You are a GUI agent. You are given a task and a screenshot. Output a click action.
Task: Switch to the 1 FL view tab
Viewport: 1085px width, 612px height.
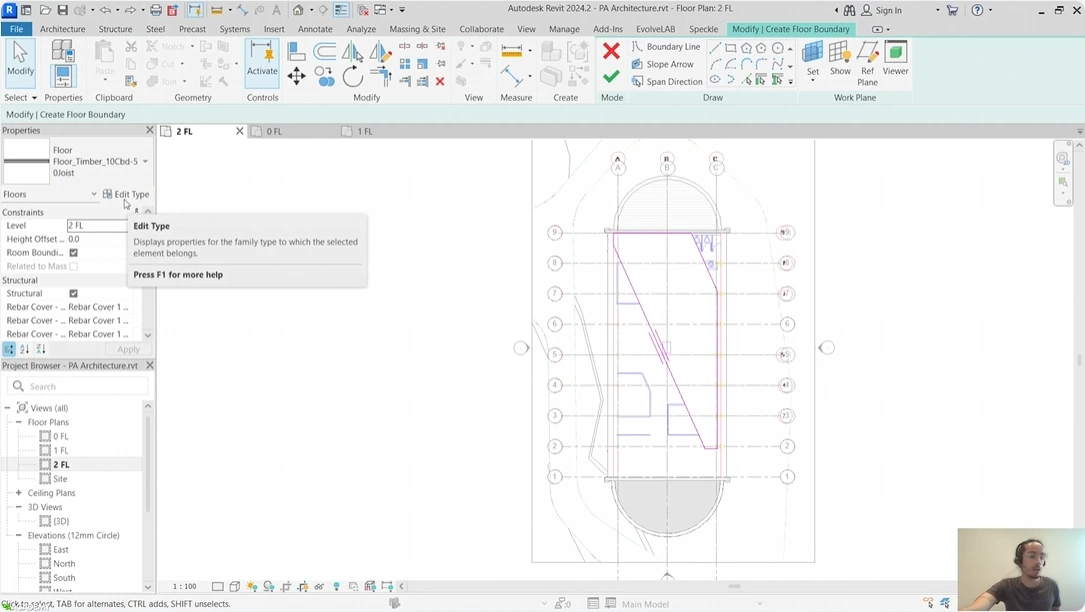tap(365, 132)
